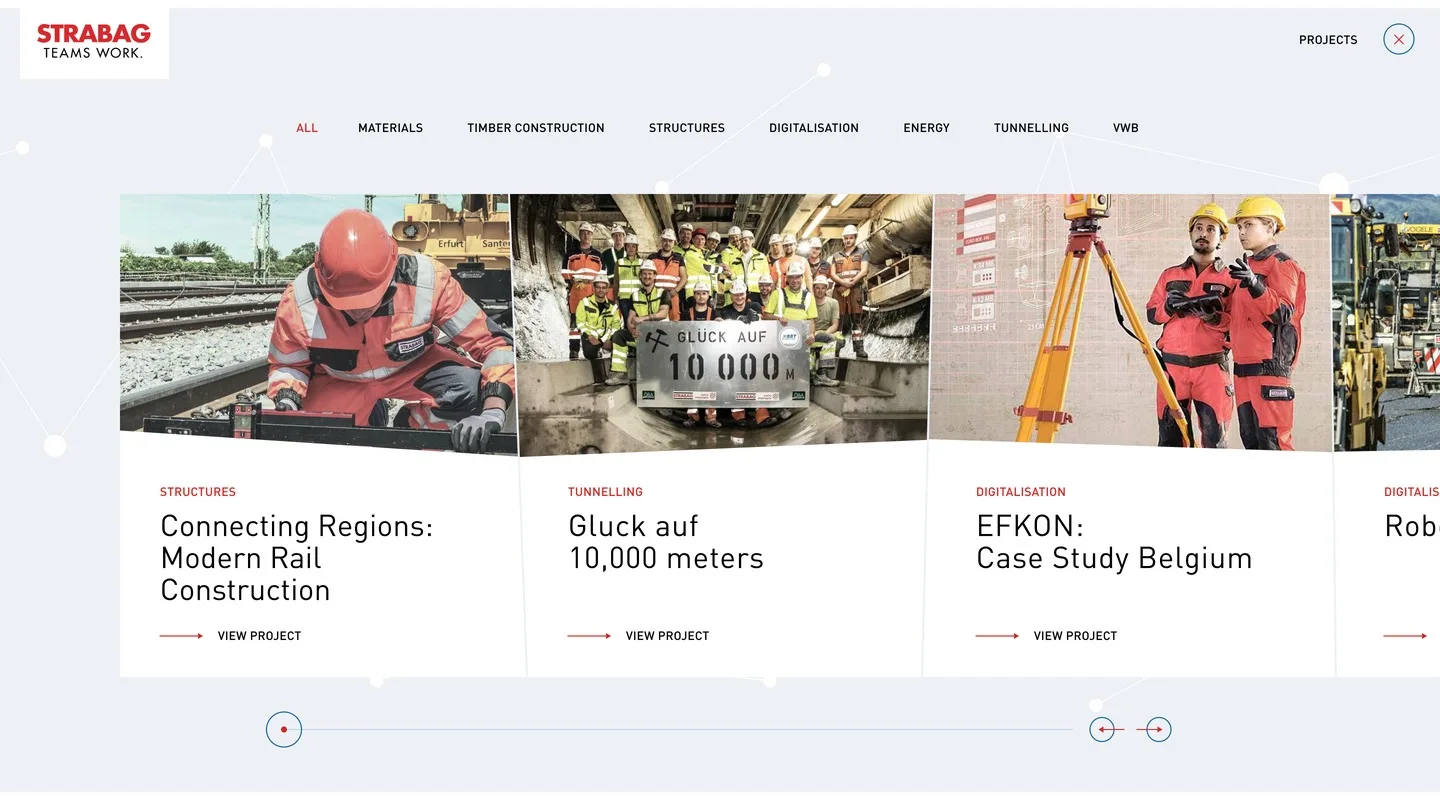Switch to the STRUCTURES filter
Image resolution: width=1440 pixels, height=800 pixels.
coord(687,128)
